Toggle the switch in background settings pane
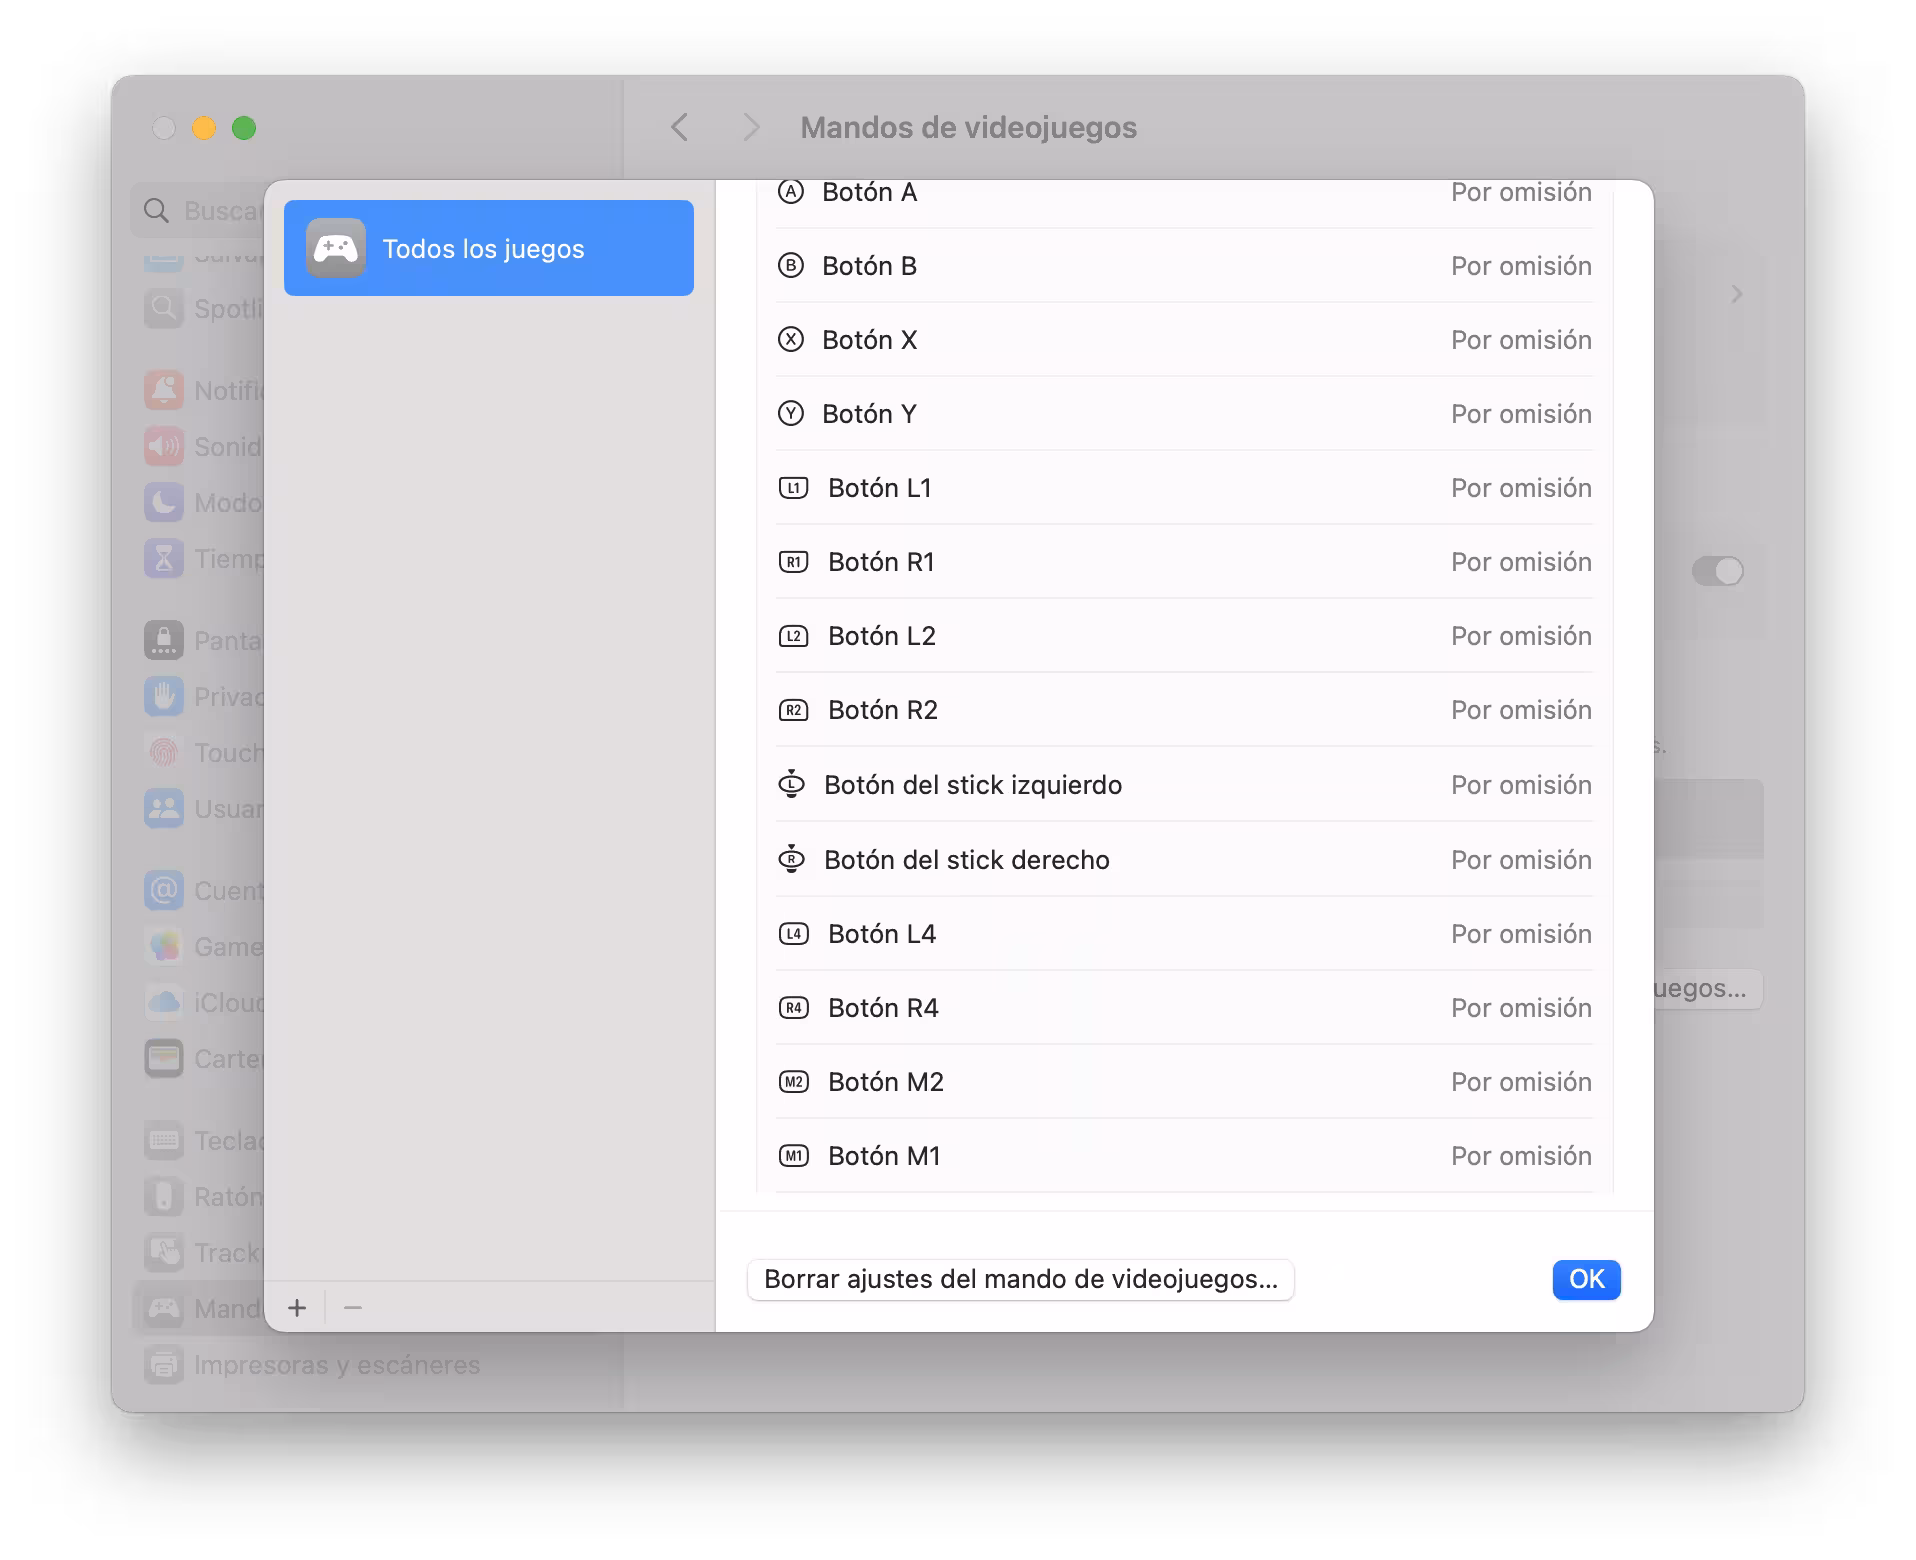The height and width of the screenshot is (1560, 1916). coord(1717,571)
